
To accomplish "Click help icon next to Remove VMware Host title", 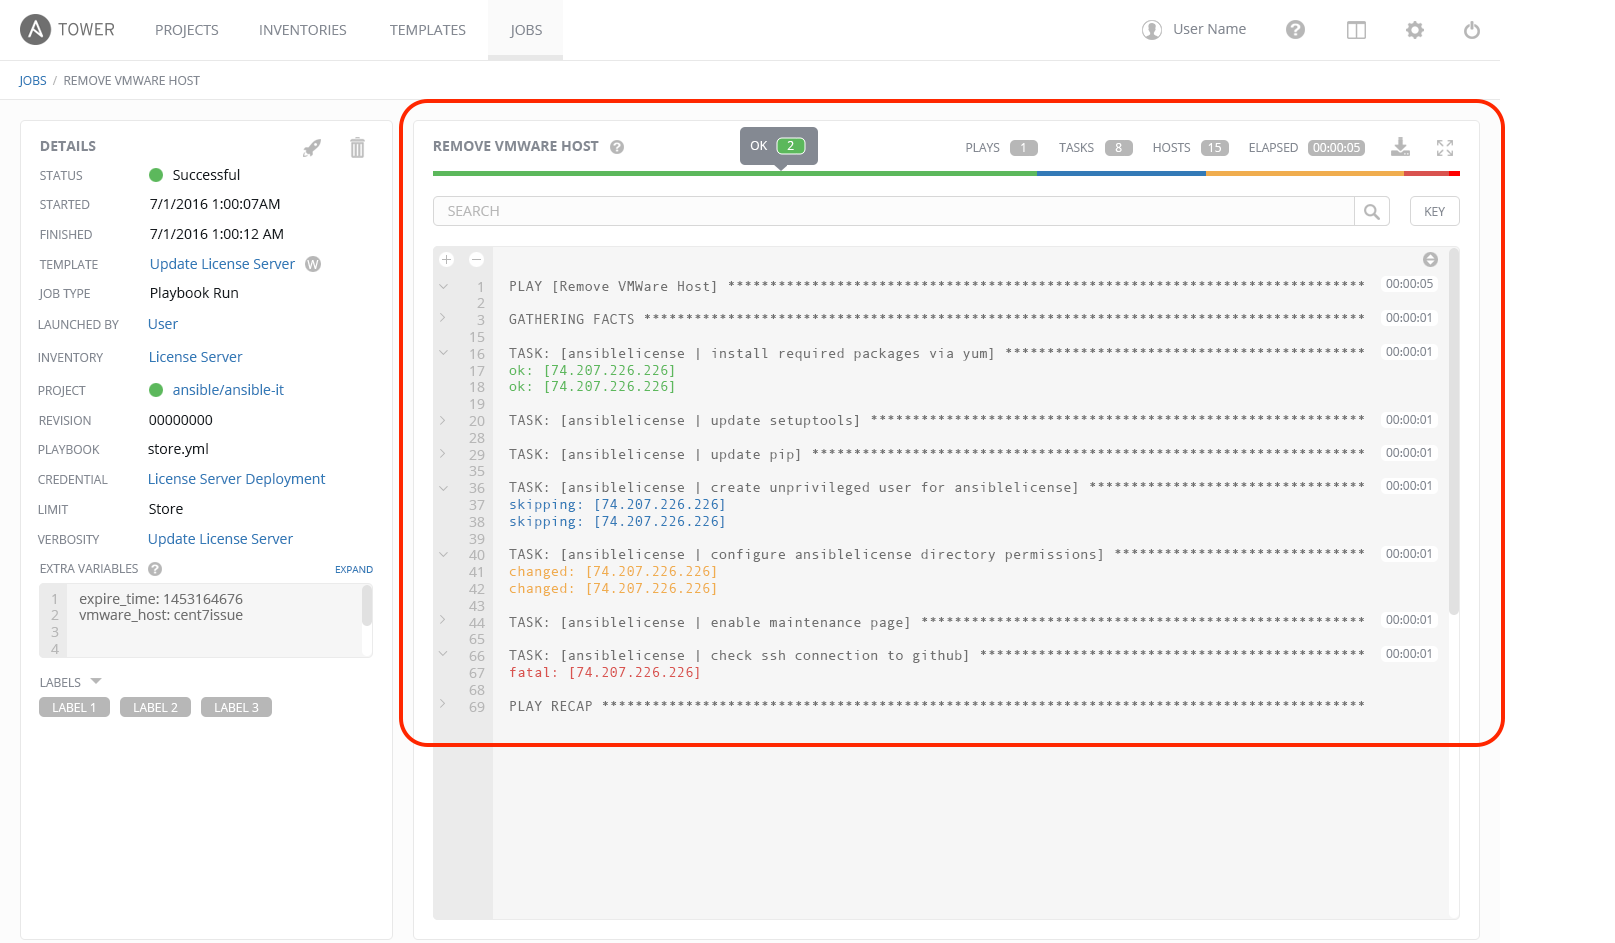I will point(617,147).
